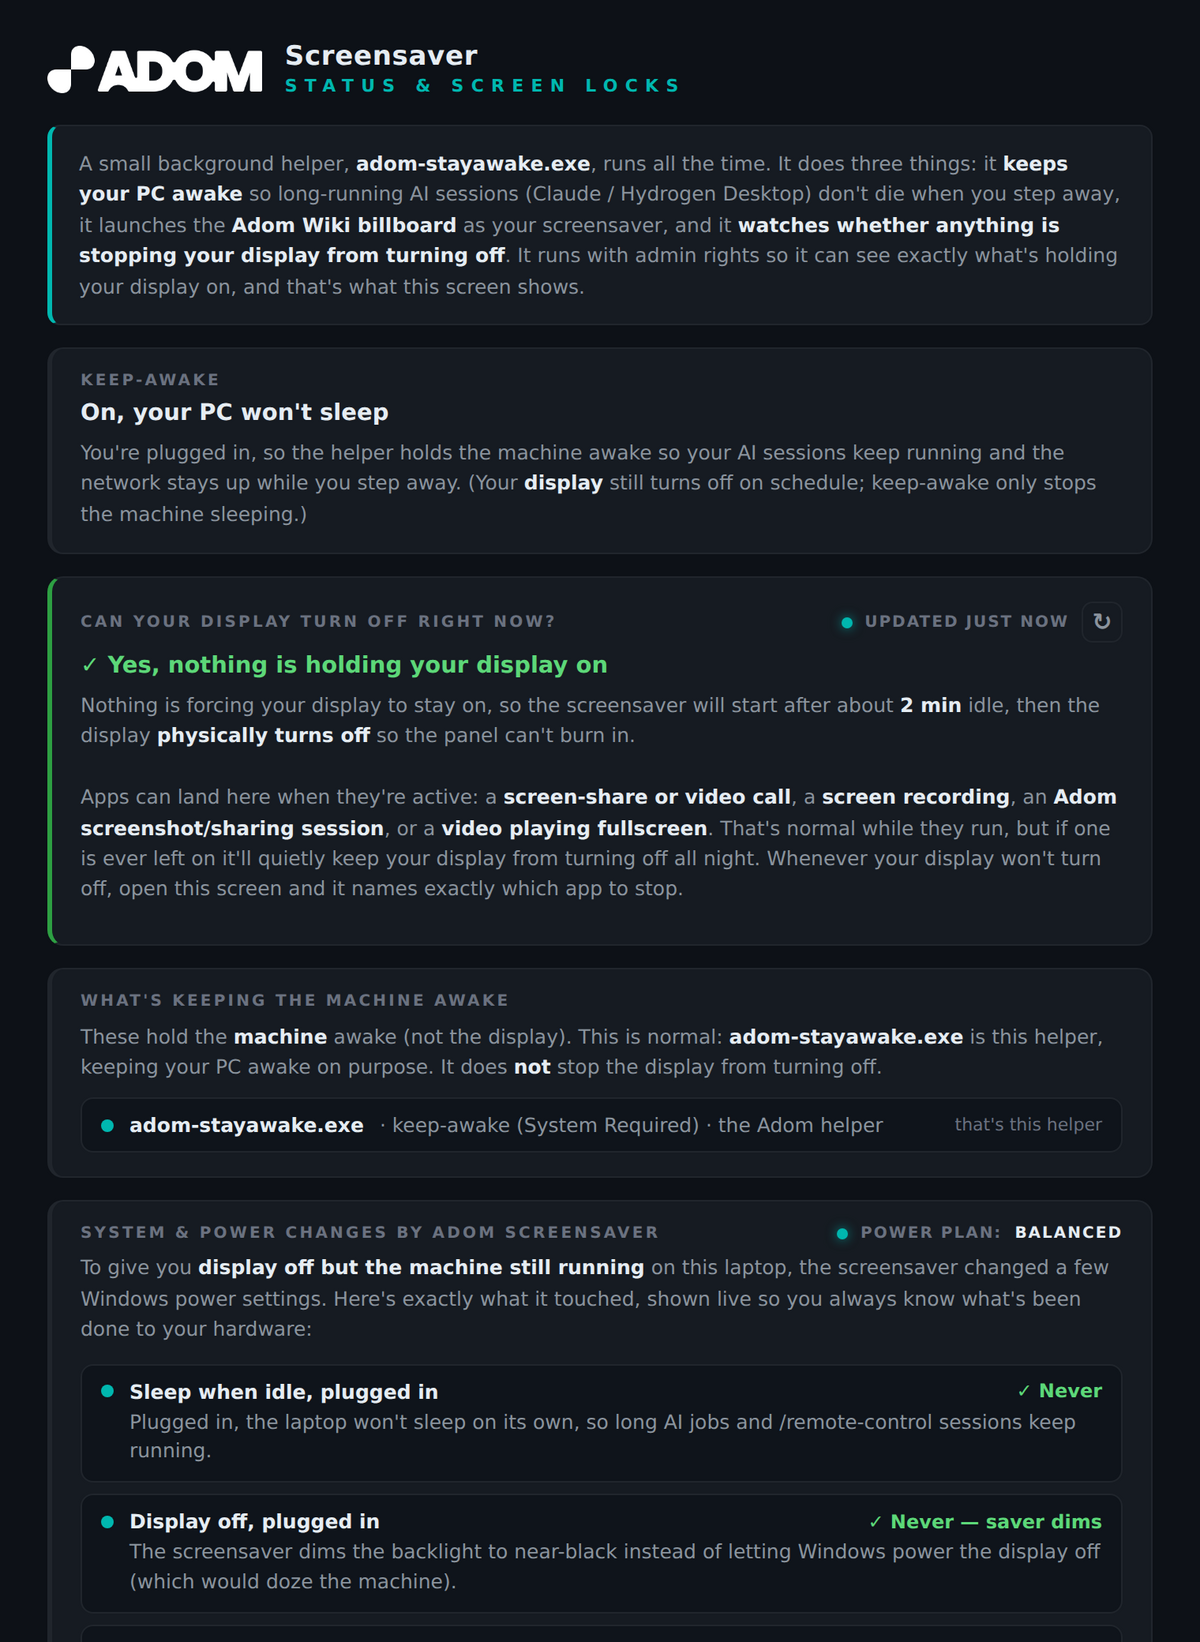Click the green checkmark before Yes, nothing is holding
The width and height of the screenshot is (1200, 1642).
coord(90,665)
